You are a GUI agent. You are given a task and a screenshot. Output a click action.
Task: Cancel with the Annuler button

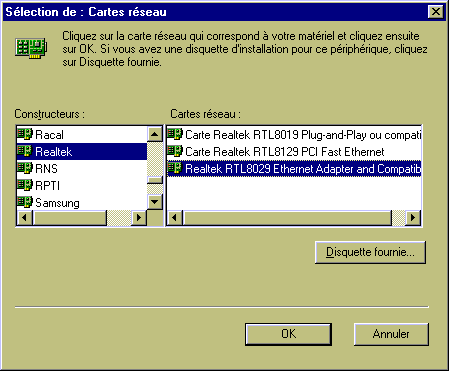[x=391, y=334]
